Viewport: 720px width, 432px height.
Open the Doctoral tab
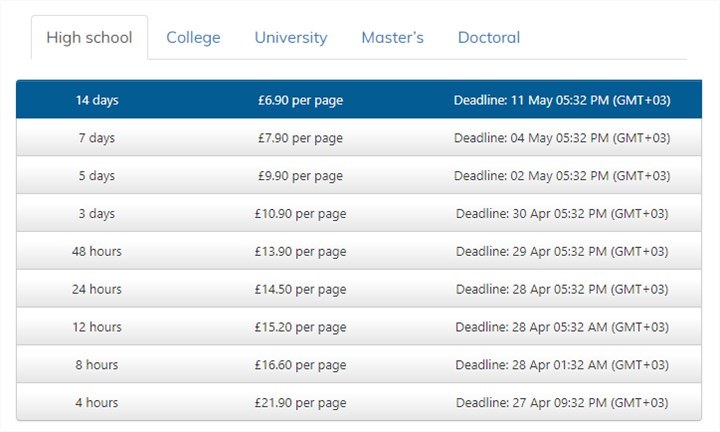coord(489,38)
